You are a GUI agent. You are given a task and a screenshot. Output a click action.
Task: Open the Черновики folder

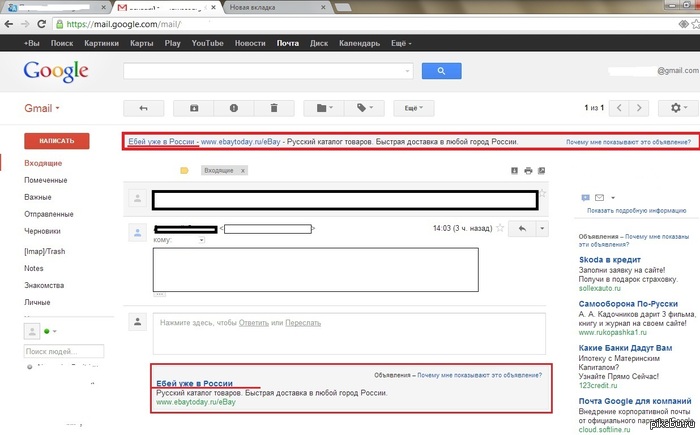(42, 231)
